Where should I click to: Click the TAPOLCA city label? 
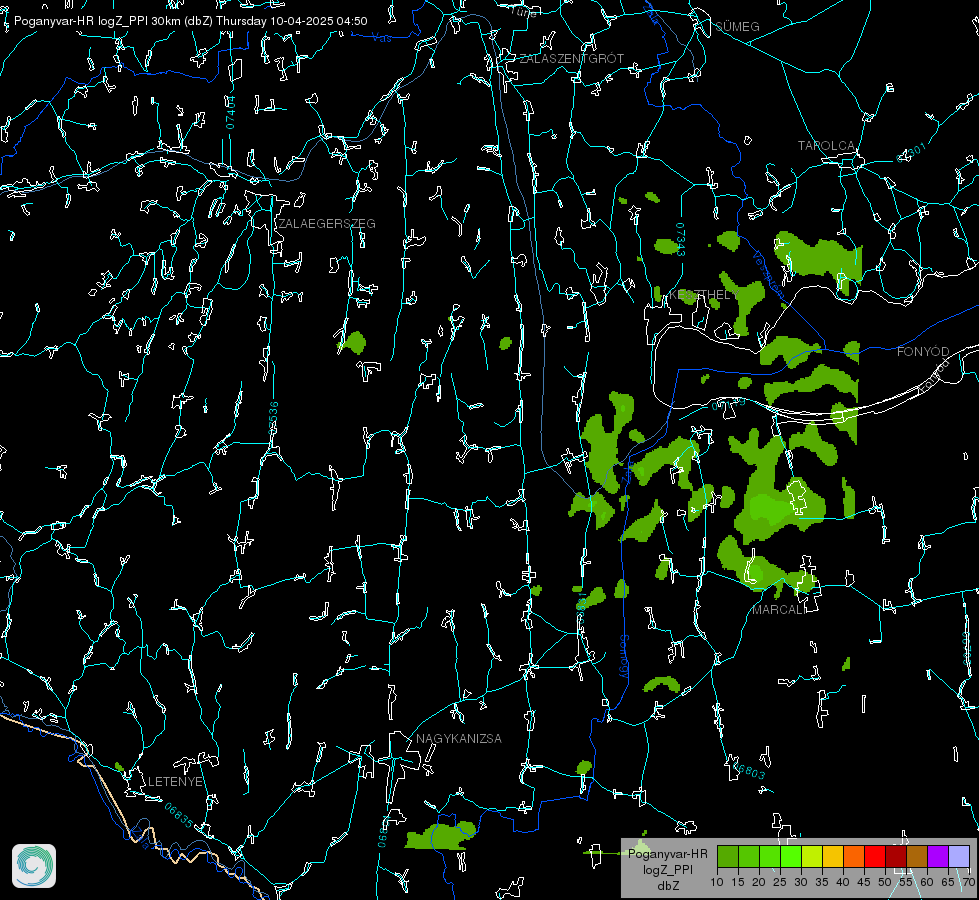(x=826, y=146)
